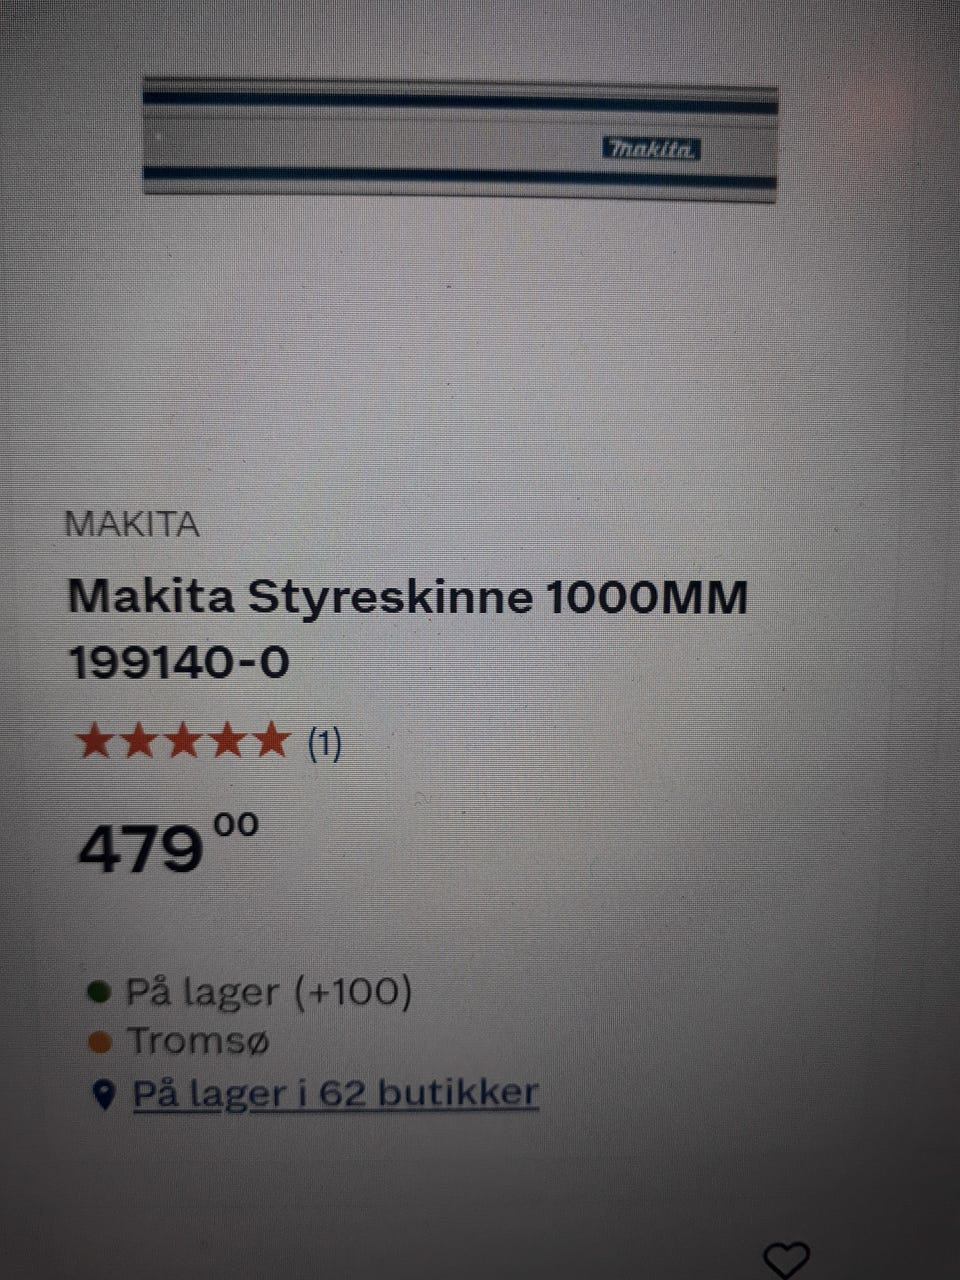This screenshot has width=960, height=1280.
Task: Click the orange dot next to Tromsø
Action: [x=98, y=1042]
